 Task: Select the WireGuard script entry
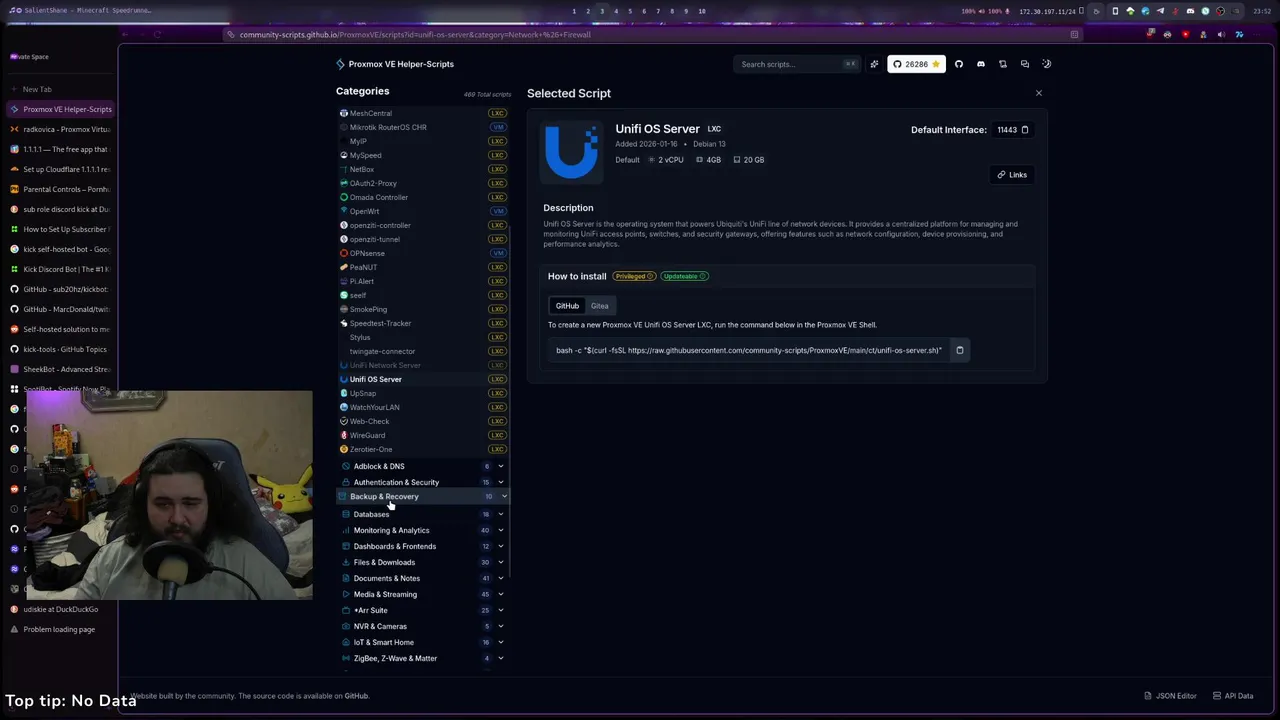click(x=424, y=435)
